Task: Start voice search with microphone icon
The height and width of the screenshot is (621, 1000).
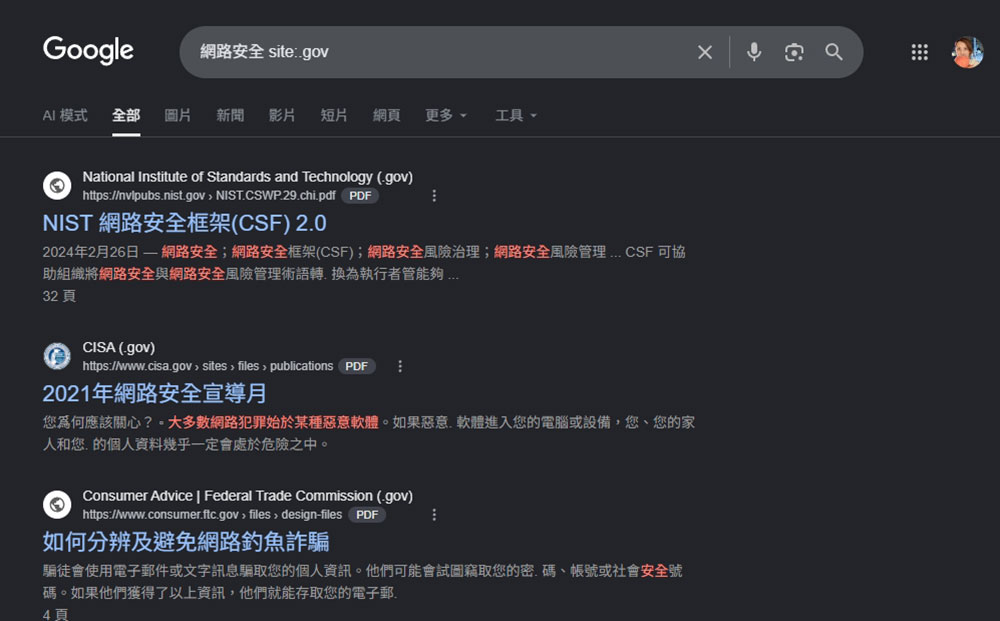Action: [x=754, y=52]
